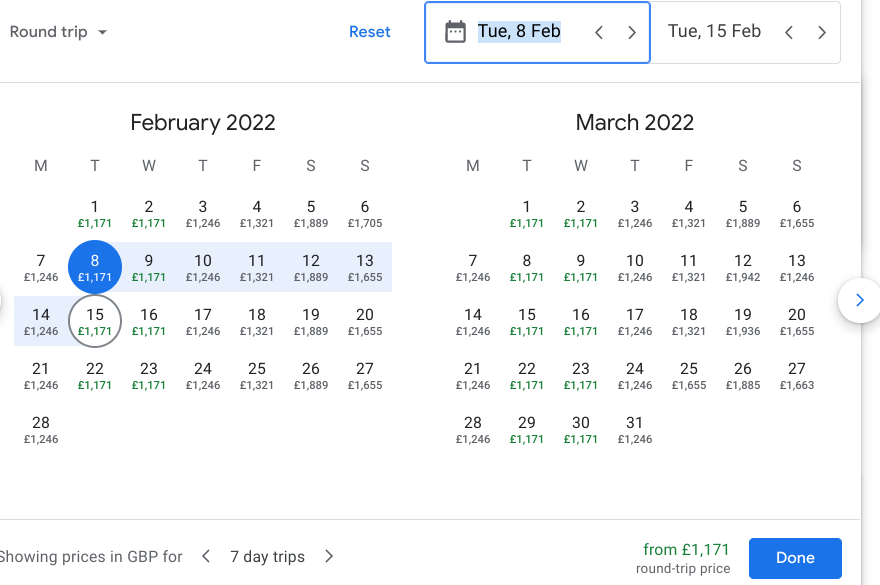Choose March 31 on the calendar
The image size is (880, 585).
[x=635, y=429]
